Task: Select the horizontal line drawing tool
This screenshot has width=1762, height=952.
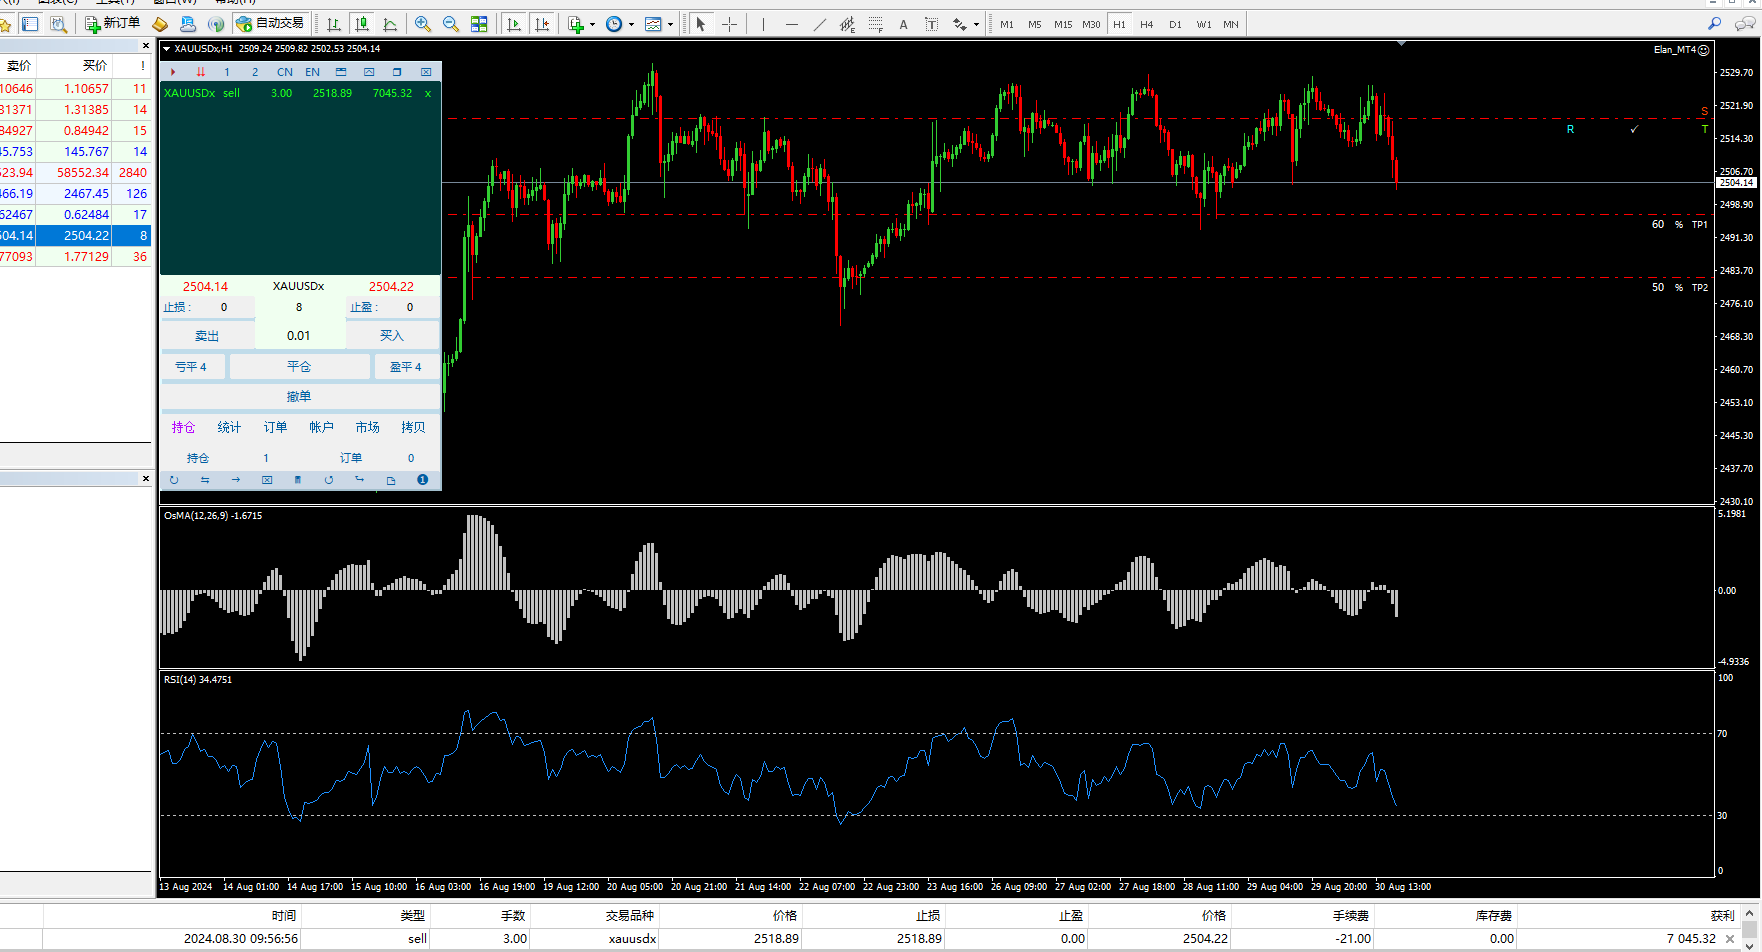Action: (792, 24)
